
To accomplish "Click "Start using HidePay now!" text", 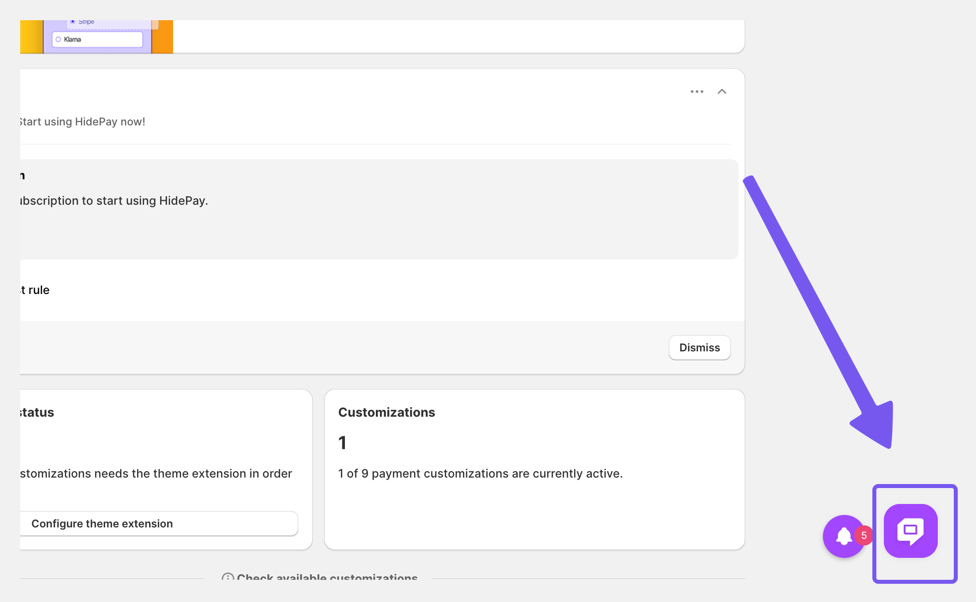I will (82, 122).
